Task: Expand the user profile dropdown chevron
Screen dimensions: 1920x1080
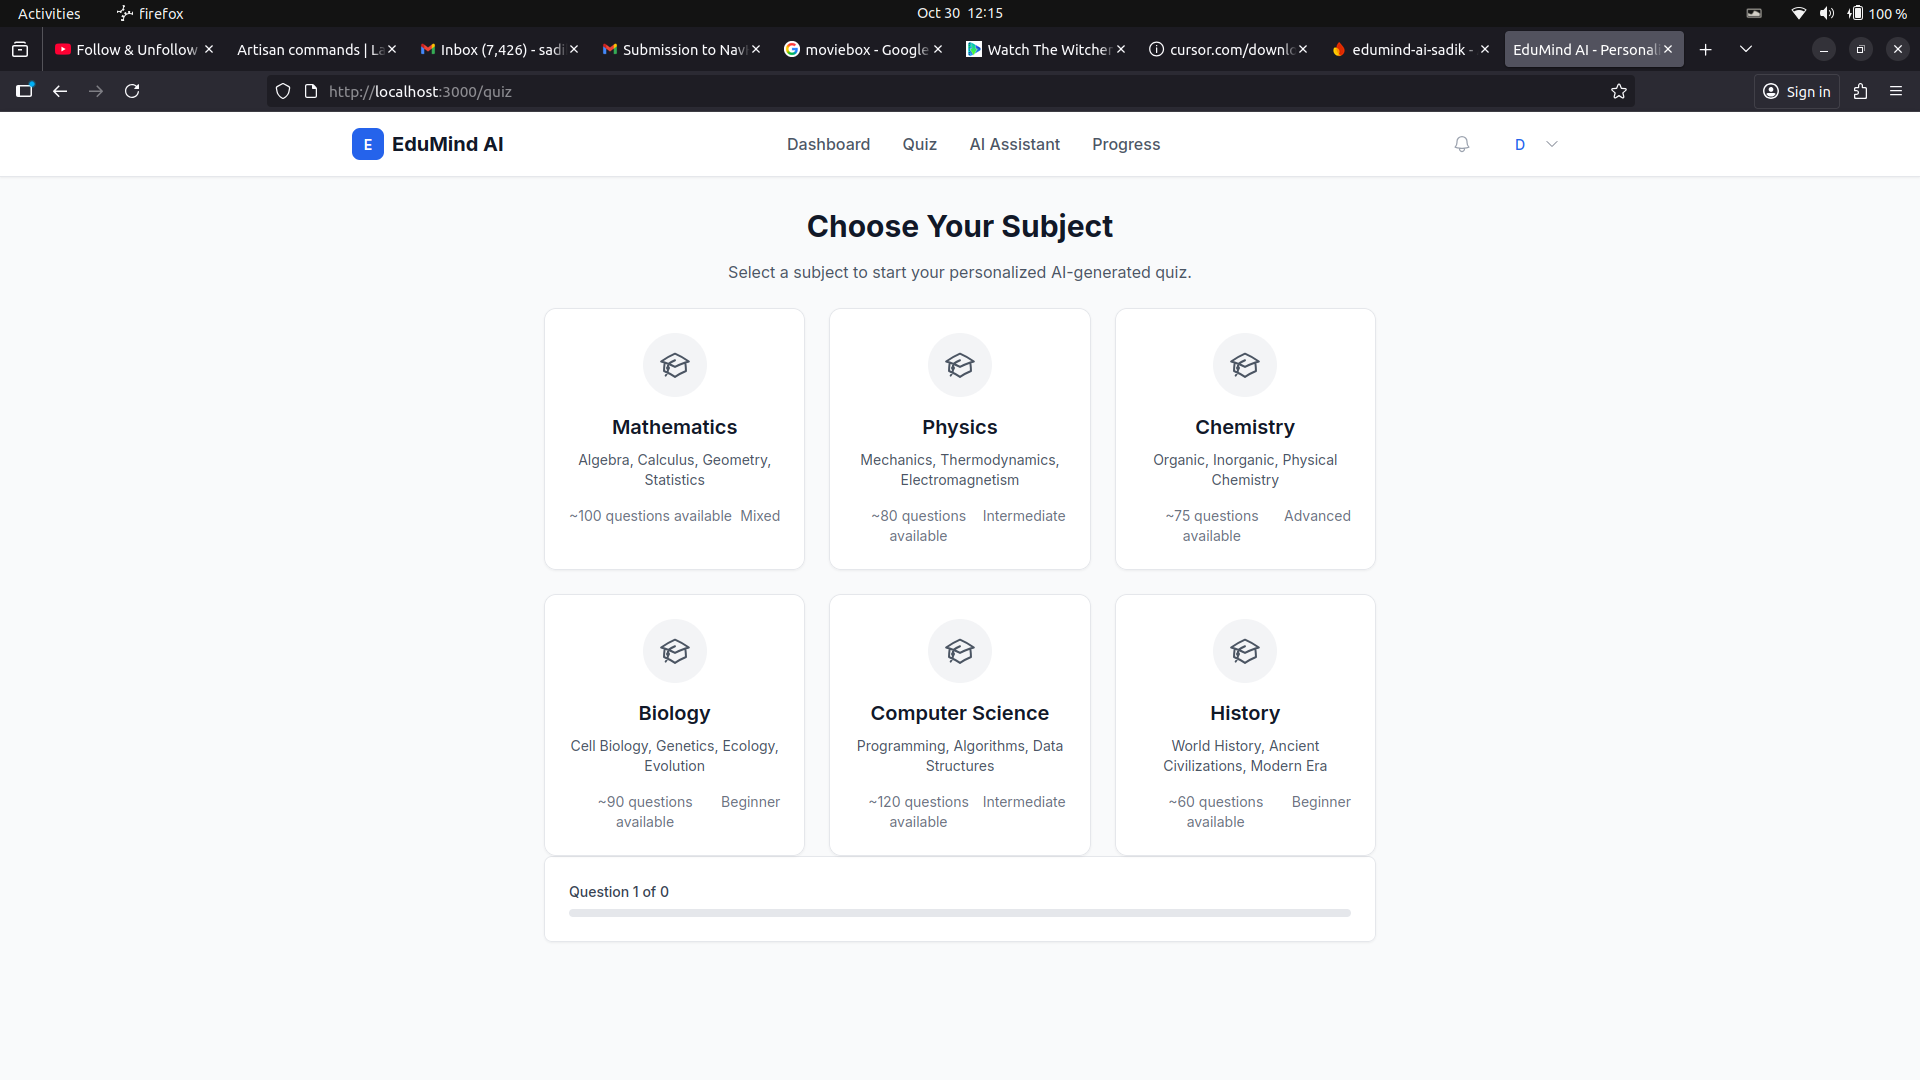Action: (1552, 144)
